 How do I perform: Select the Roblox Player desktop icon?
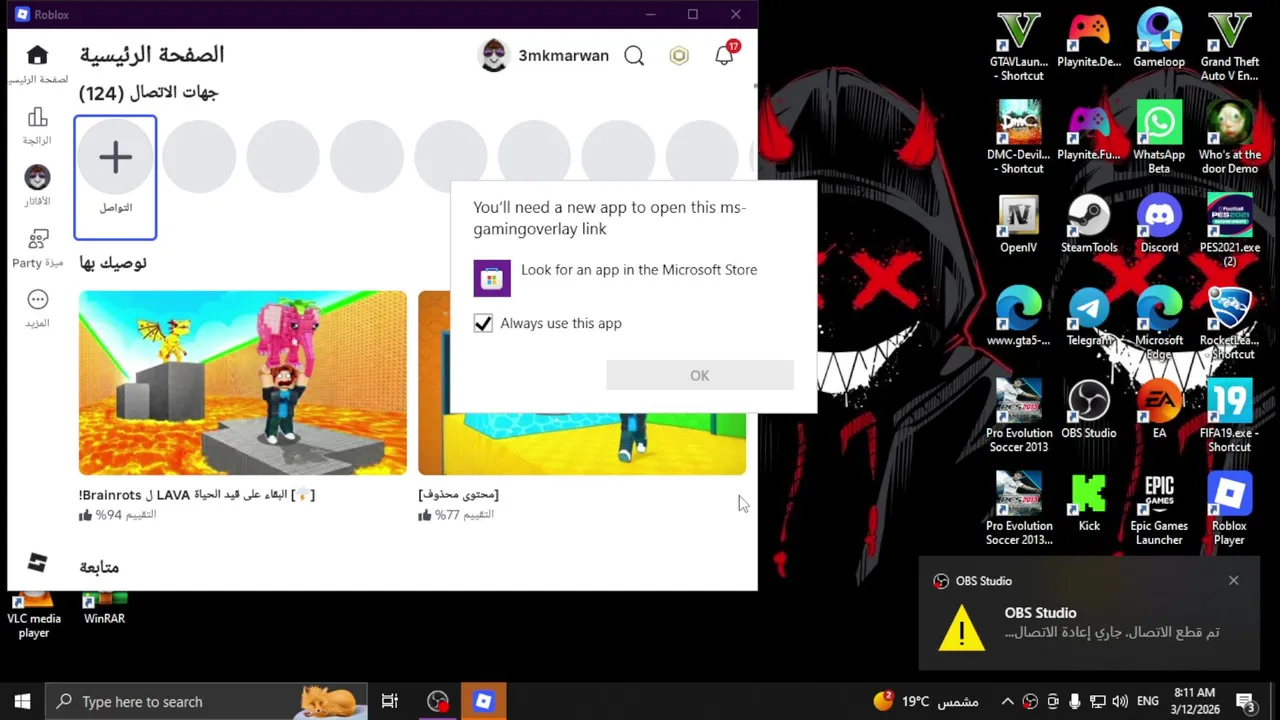point(1229,510)
